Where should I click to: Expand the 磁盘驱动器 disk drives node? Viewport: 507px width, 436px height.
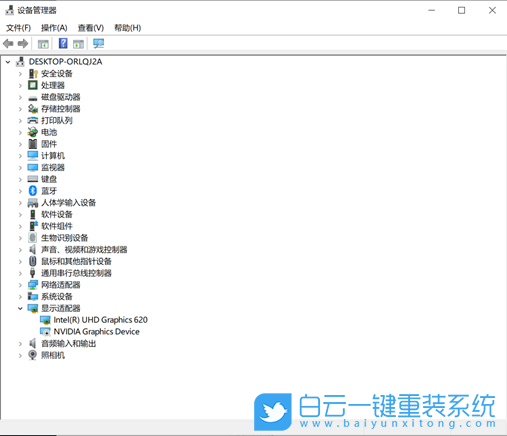coord(20,97)
